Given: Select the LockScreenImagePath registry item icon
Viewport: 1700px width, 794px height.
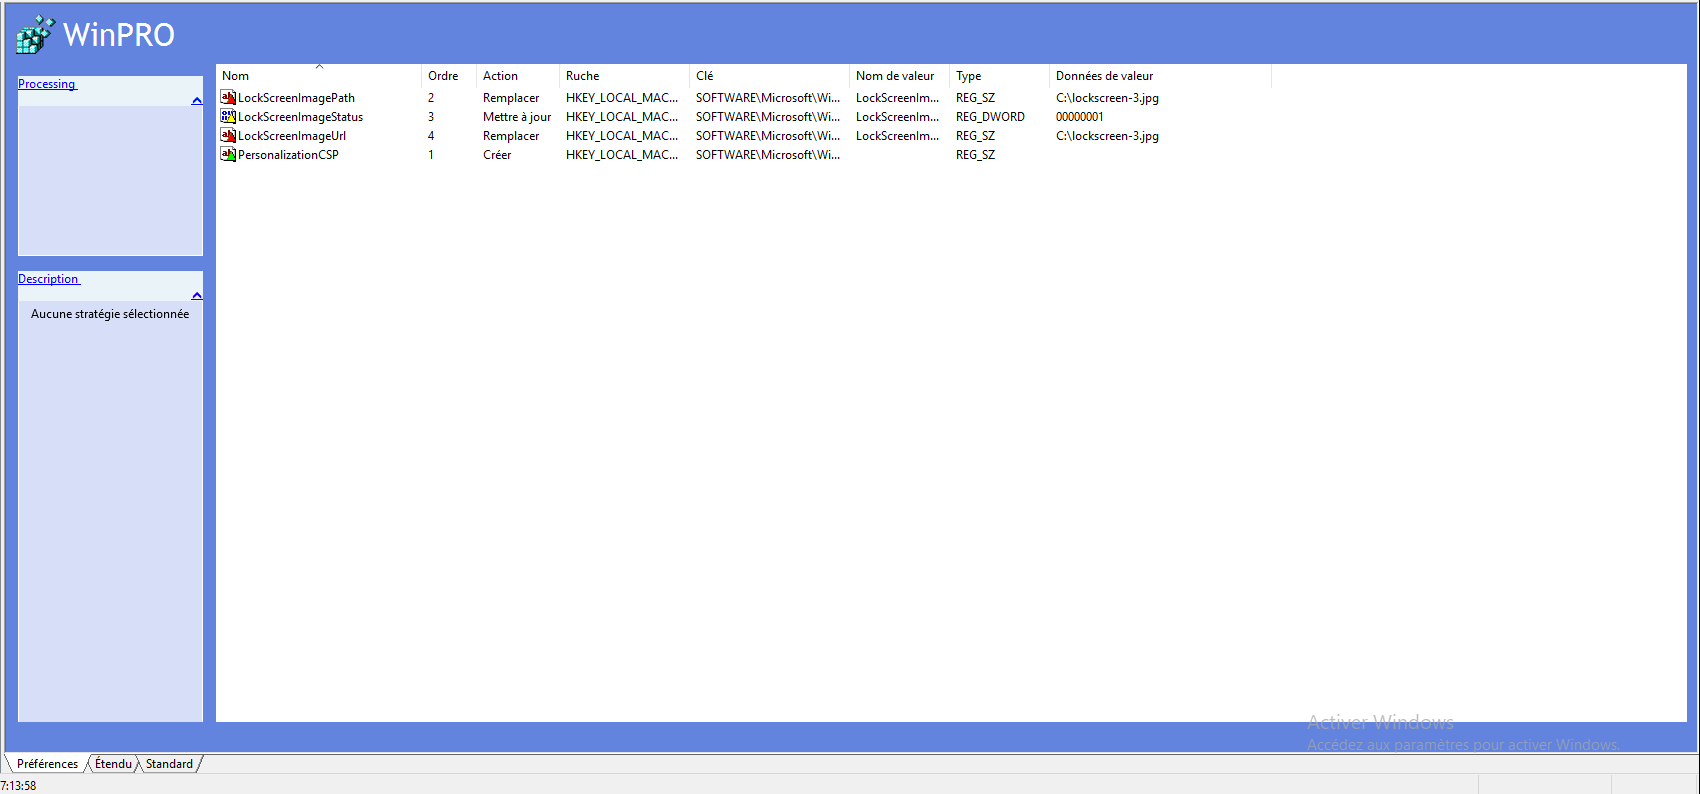Looking at the screenshot, I should [228, 98].
